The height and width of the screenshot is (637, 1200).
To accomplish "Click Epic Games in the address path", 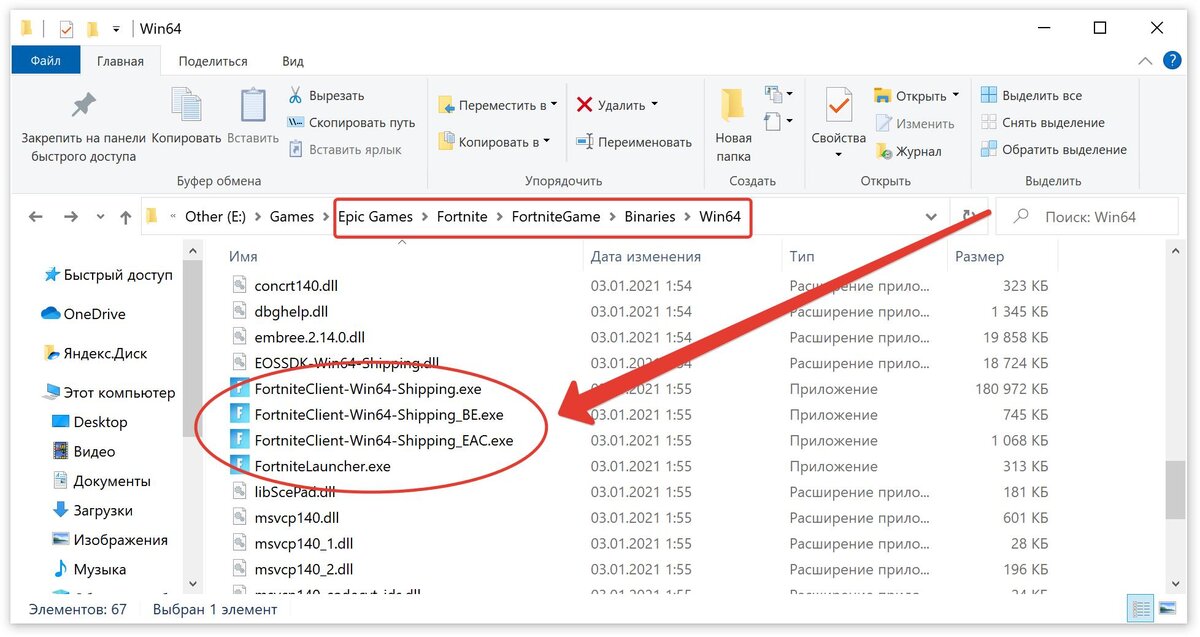I will click(x=376, y=216).
